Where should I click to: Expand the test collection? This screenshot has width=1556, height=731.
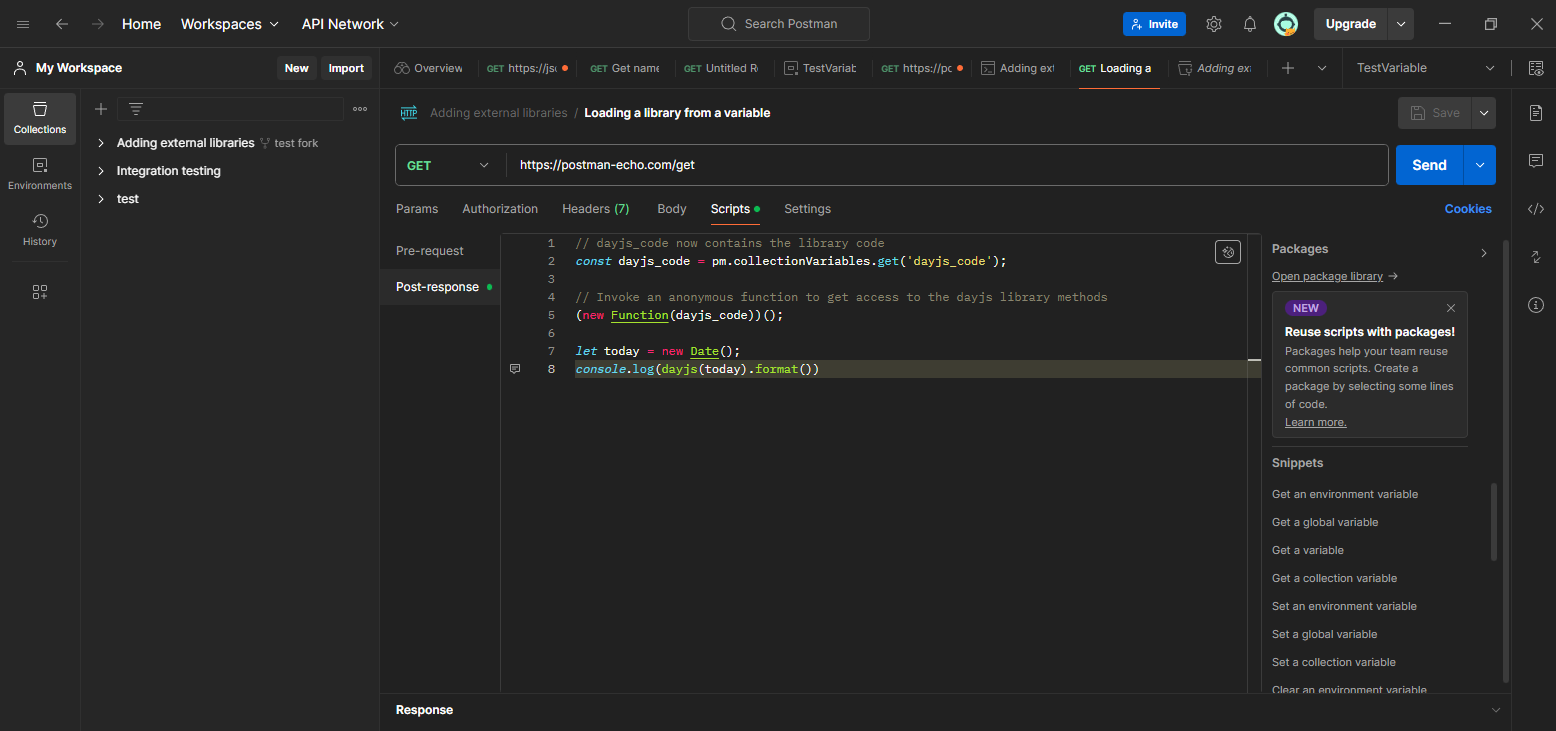tap(101, 199)
